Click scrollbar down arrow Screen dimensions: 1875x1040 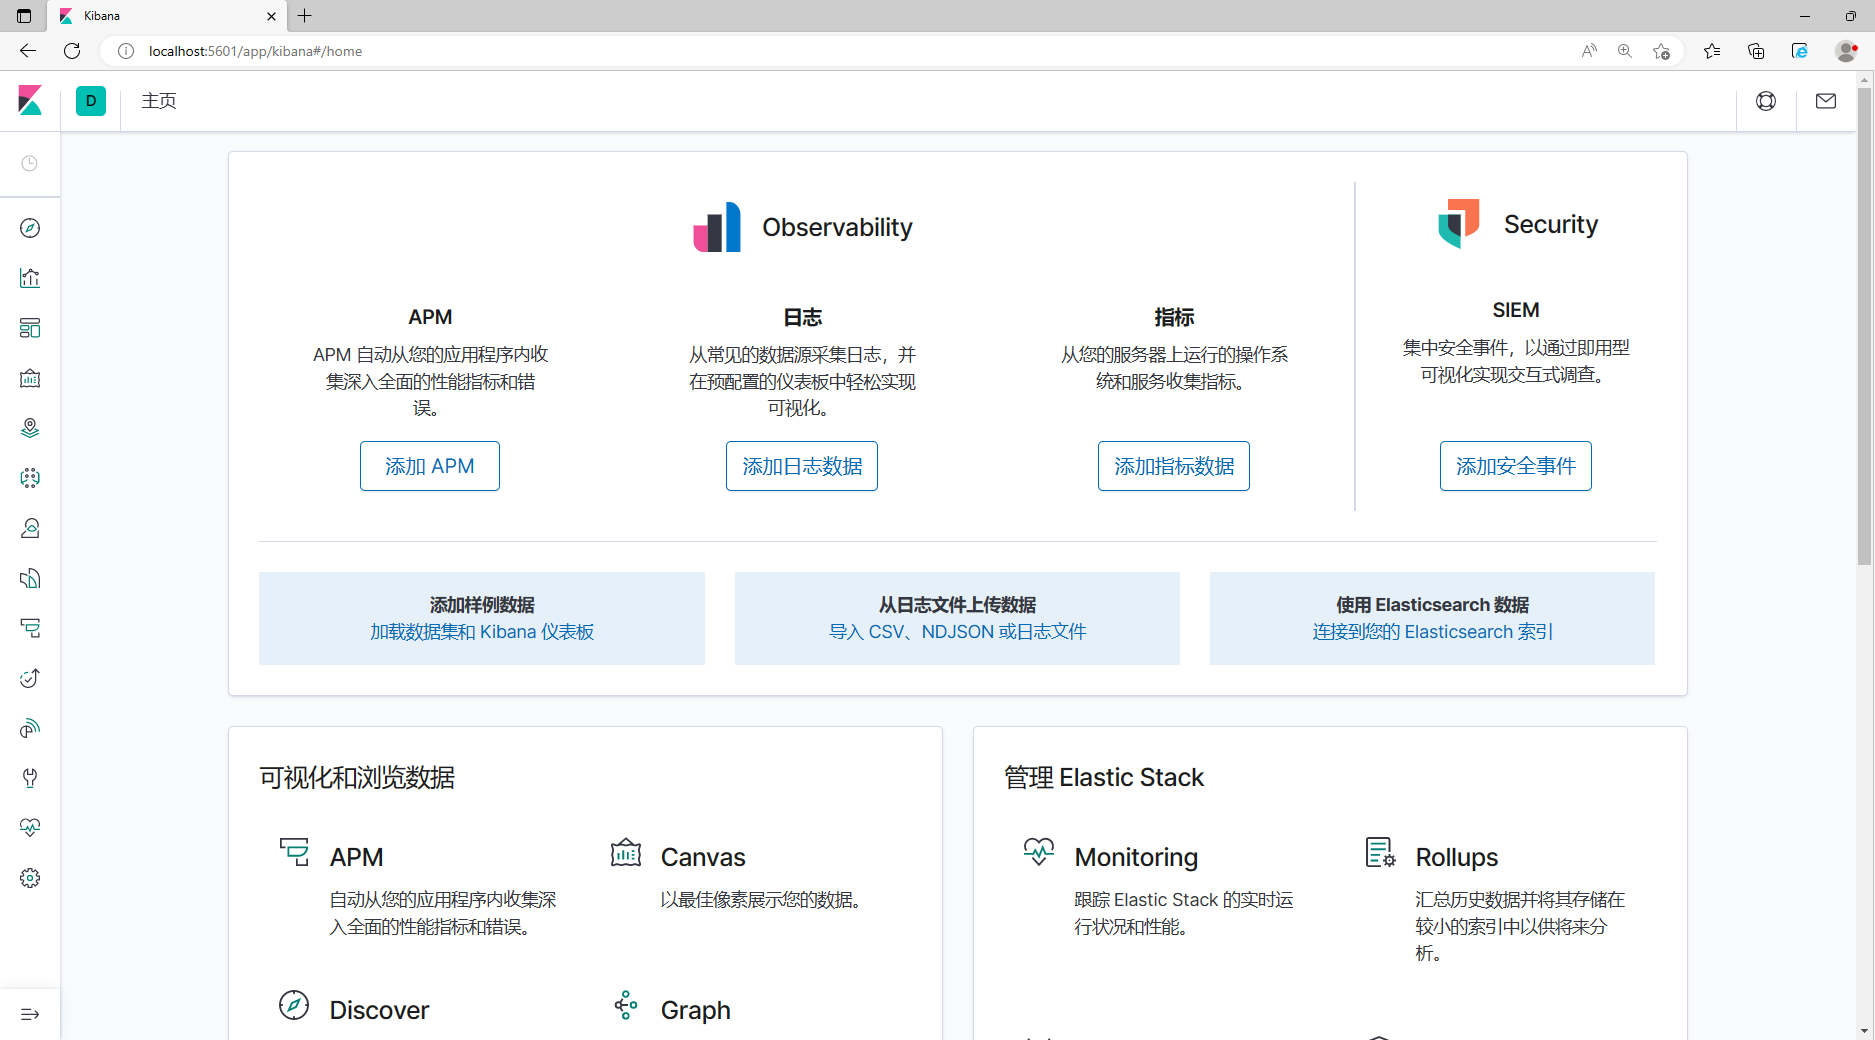1865,1031
